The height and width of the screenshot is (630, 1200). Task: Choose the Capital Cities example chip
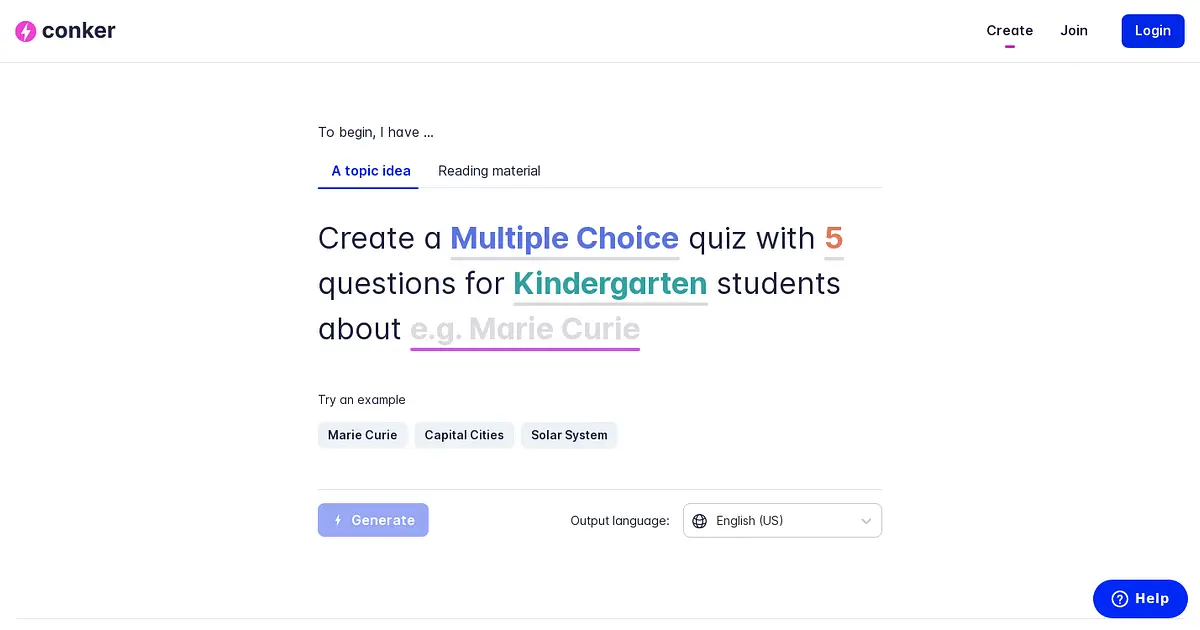464,435
